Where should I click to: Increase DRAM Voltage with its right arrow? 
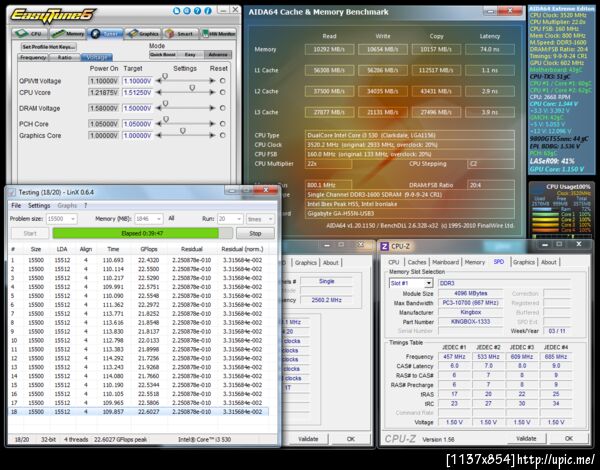[x=212, y=108]
